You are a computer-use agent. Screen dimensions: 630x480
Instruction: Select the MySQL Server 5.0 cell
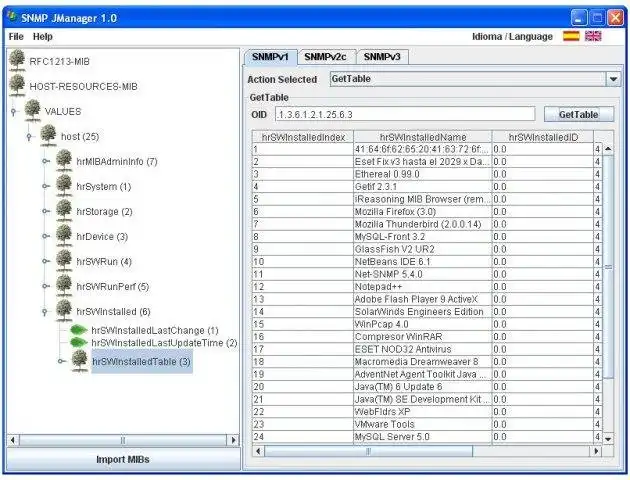422,437
